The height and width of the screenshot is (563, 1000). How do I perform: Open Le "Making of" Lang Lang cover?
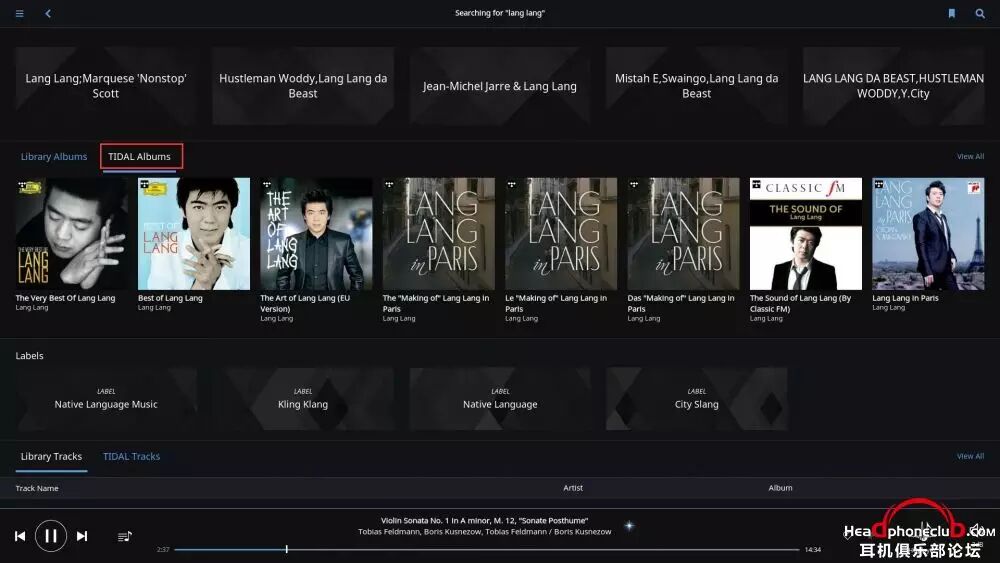click(x=561, y=234)
